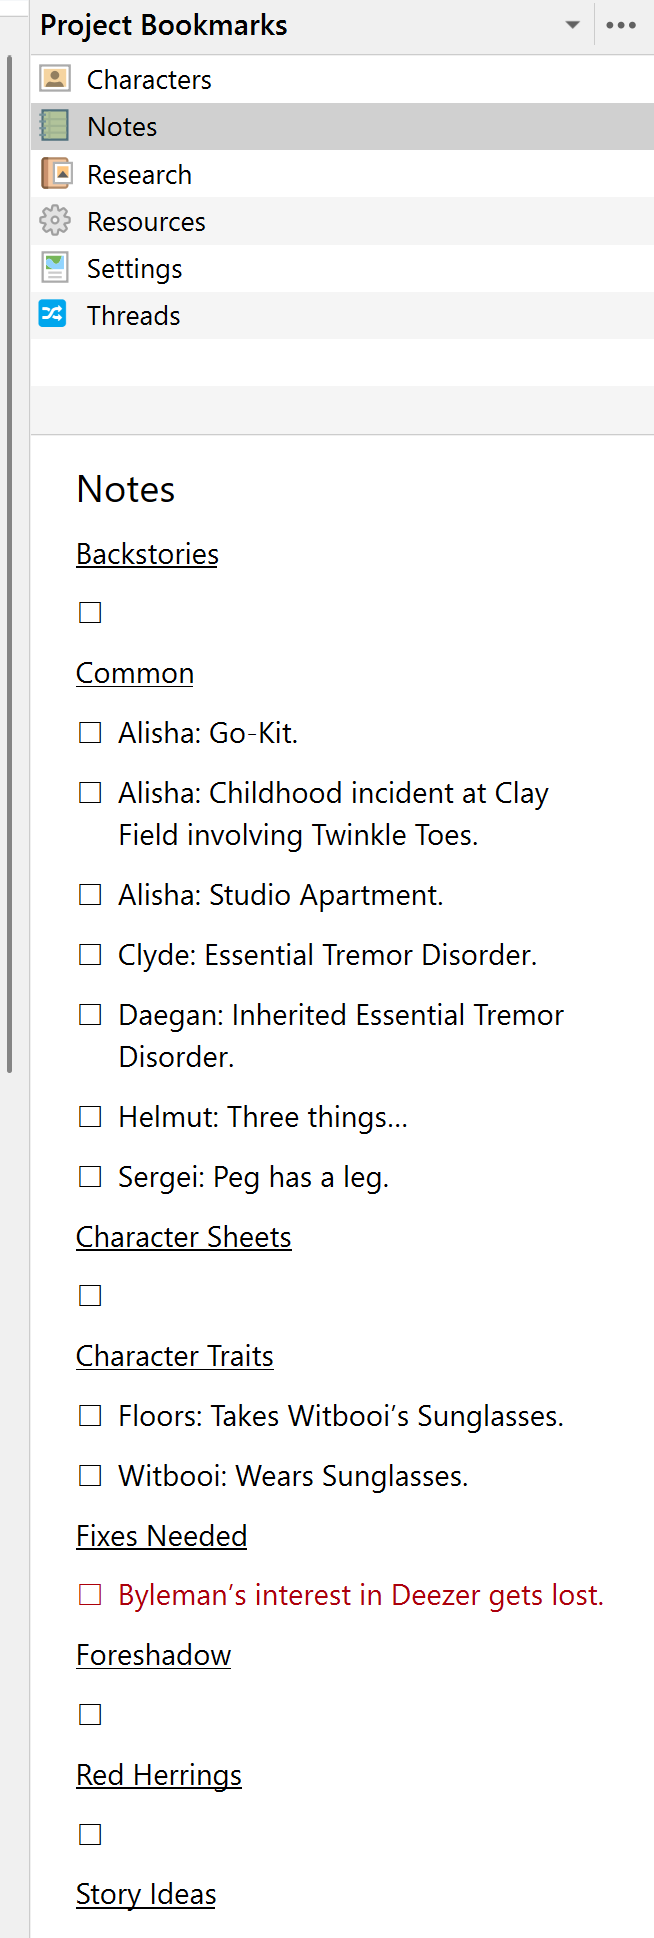Click the Settings image icon
The width and height of the screenshot is (654, 1938).
[55, 268]
